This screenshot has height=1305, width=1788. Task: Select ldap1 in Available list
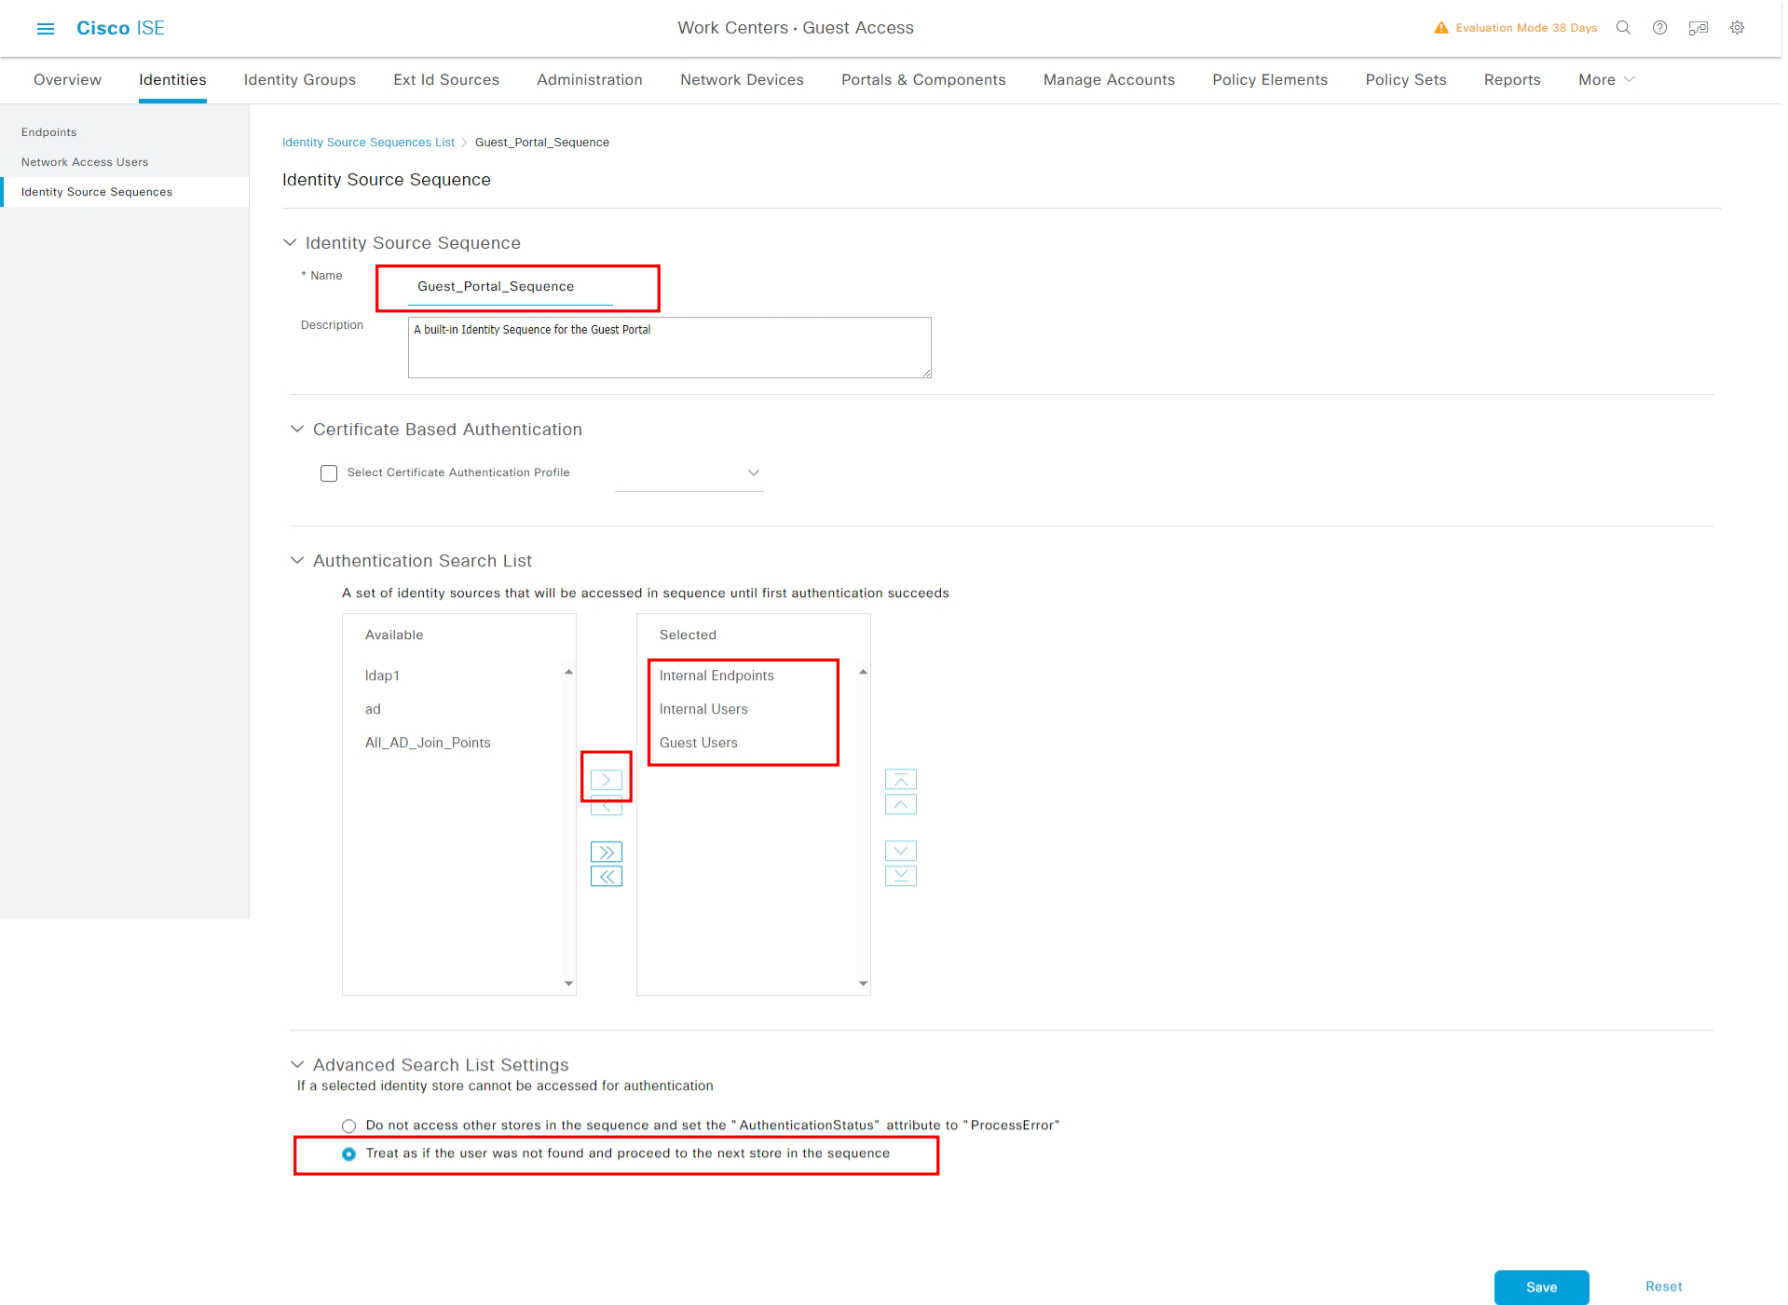click(382, 676)
